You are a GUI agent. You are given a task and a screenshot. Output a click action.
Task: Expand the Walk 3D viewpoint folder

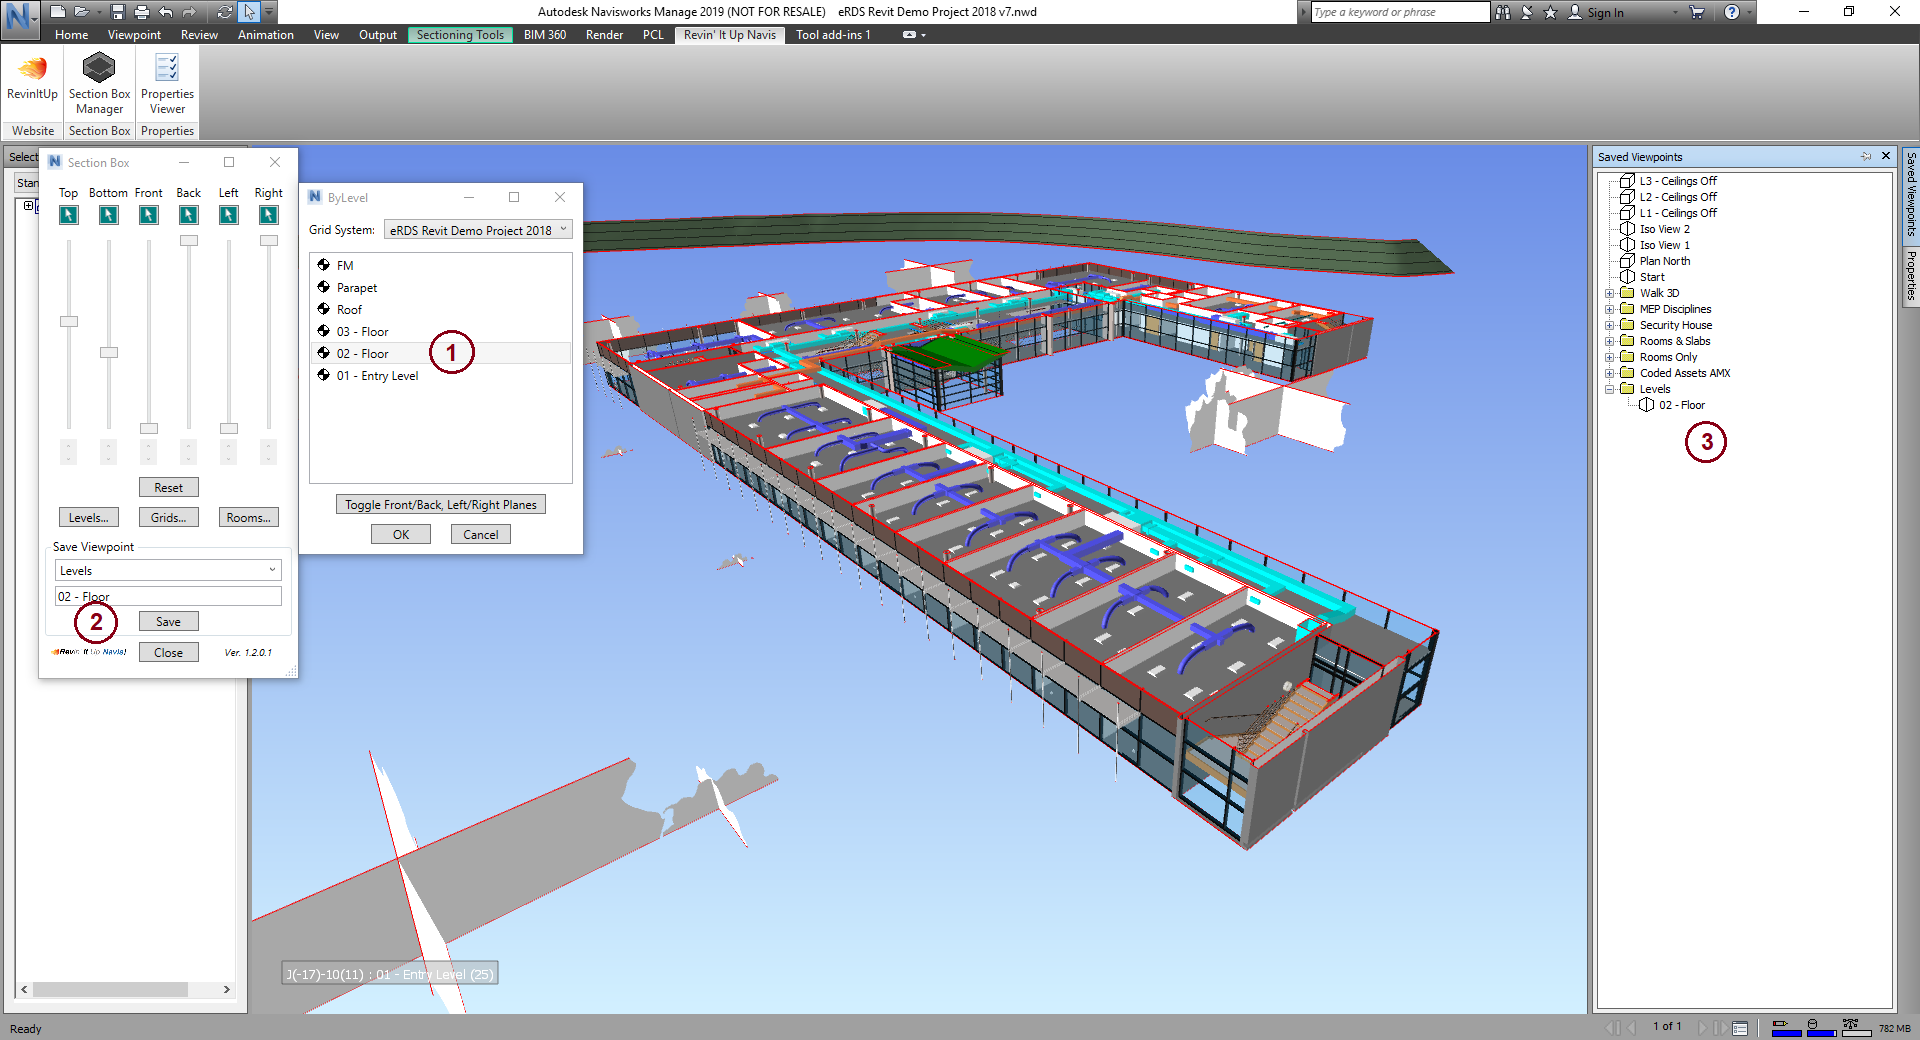pos(1610,293)
